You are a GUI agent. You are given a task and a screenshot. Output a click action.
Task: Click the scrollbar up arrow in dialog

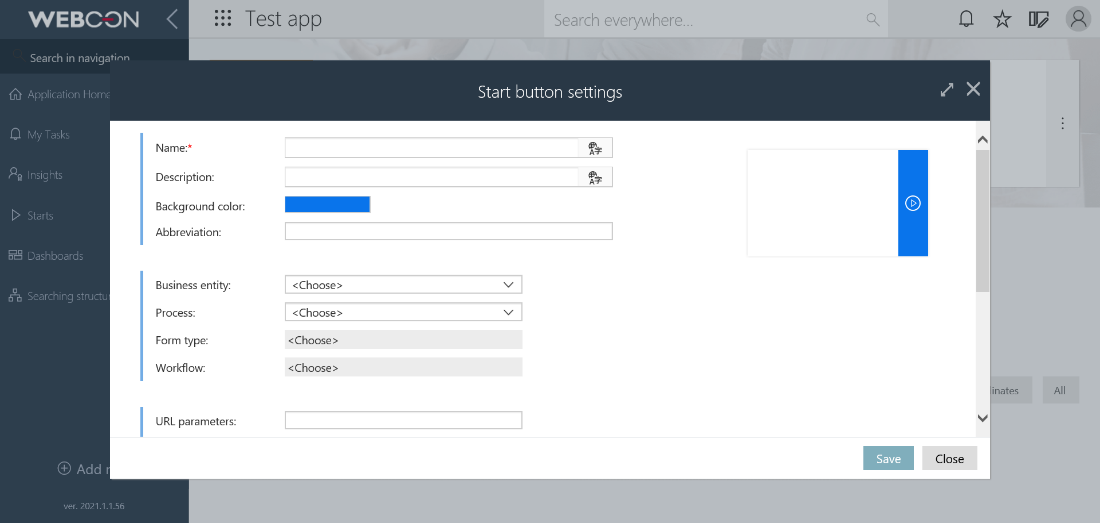pos(982,140)
